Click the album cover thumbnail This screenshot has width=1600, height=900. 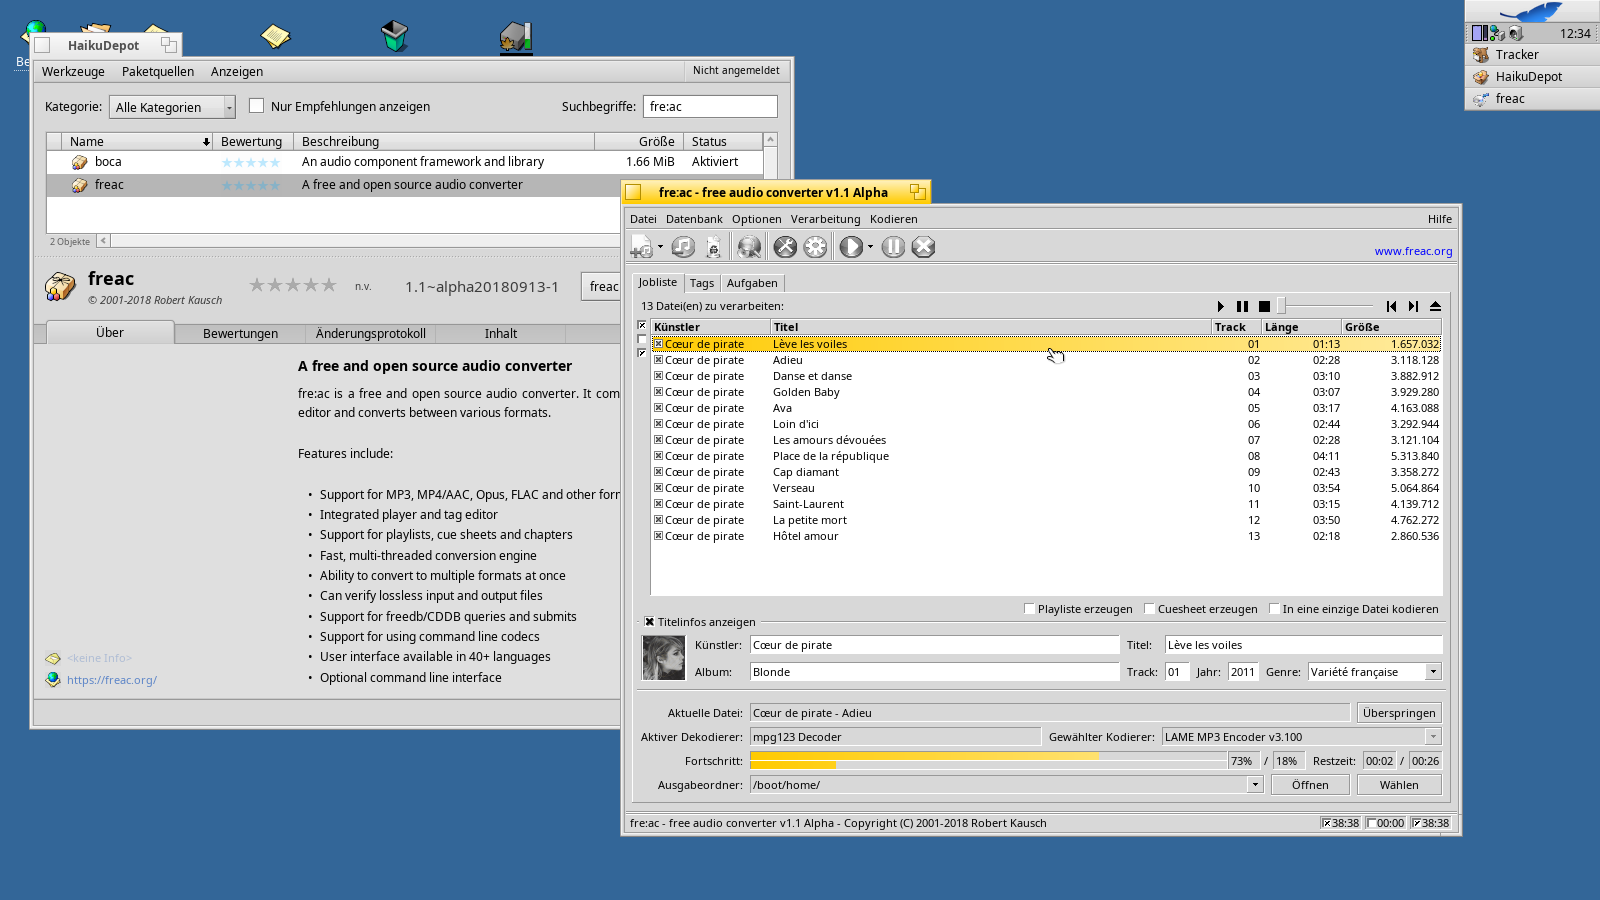tap(663, 658)
